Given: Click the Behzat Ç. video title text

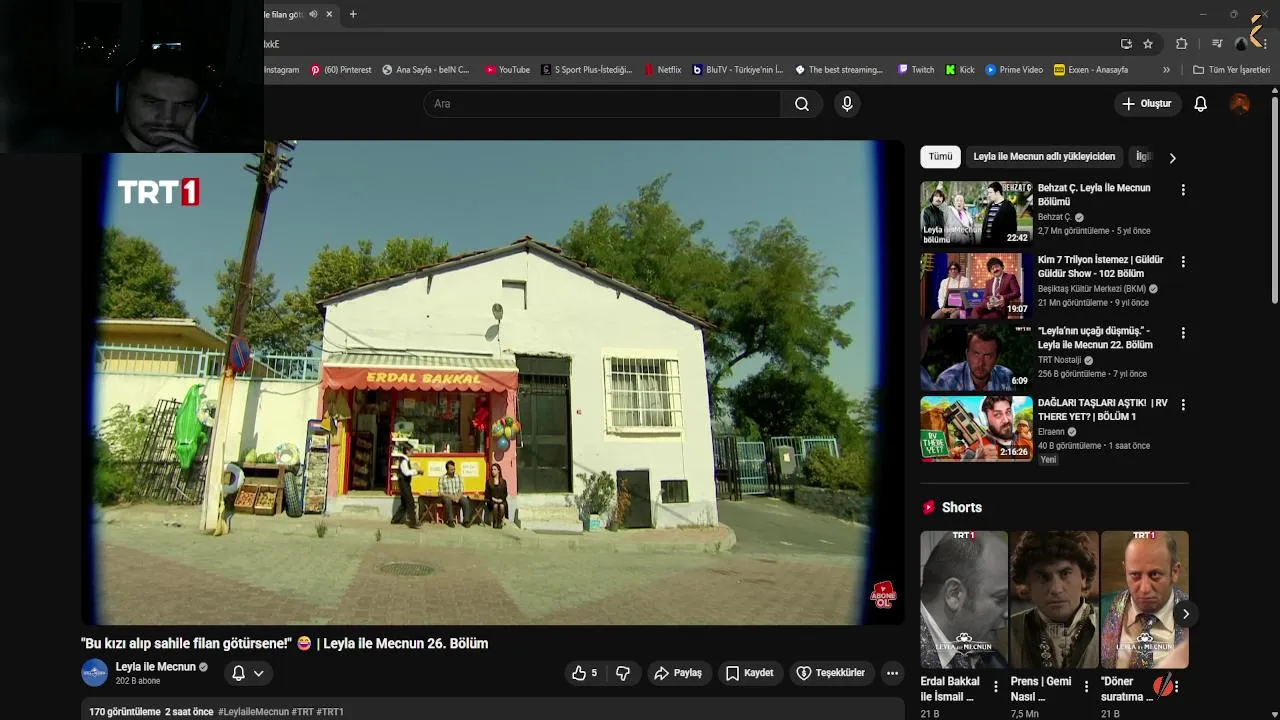Looking at the screenshot, I should (x=1094, y=194).
